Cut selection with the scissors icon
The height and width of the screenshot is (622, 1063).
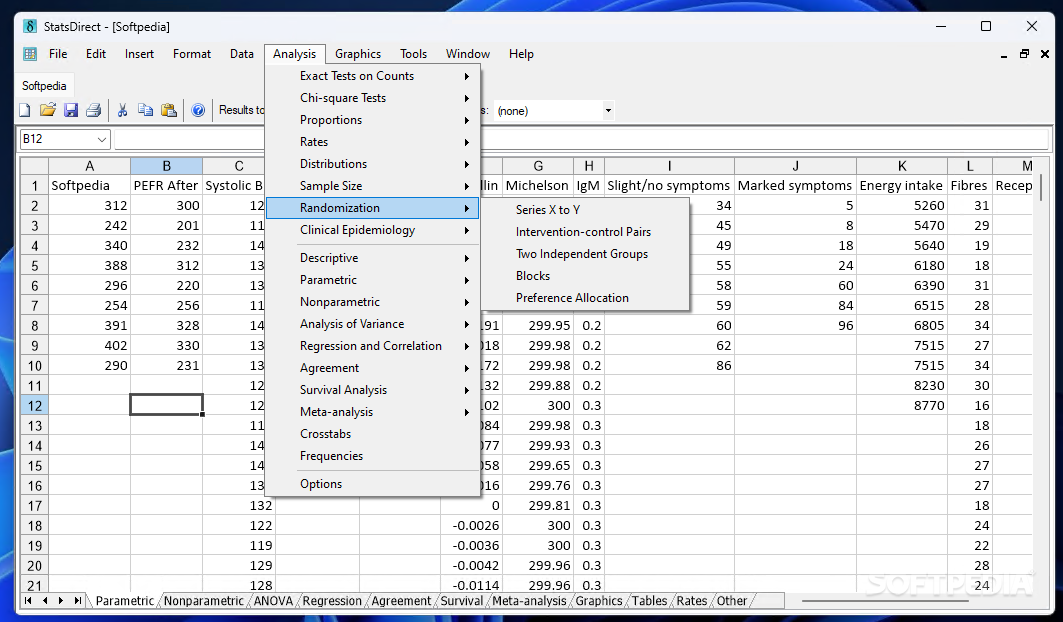(x=123, y=110)
